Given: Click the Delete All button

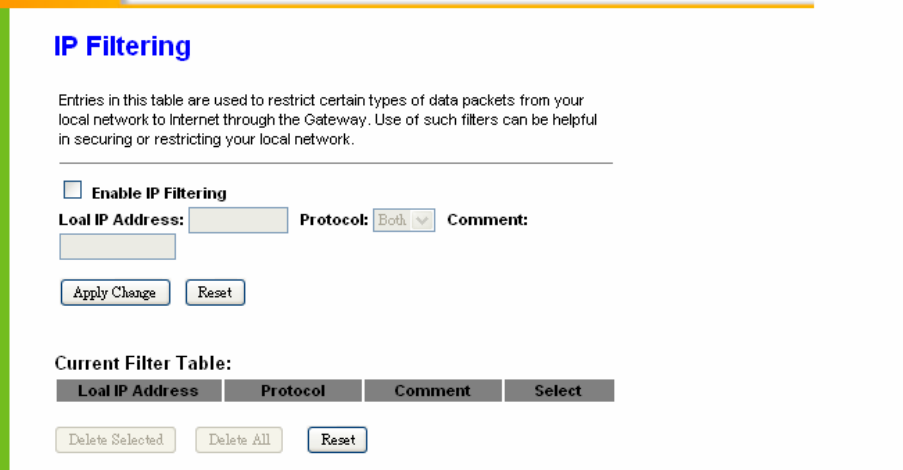Looking at the screenshot, I should pos(239,440).
